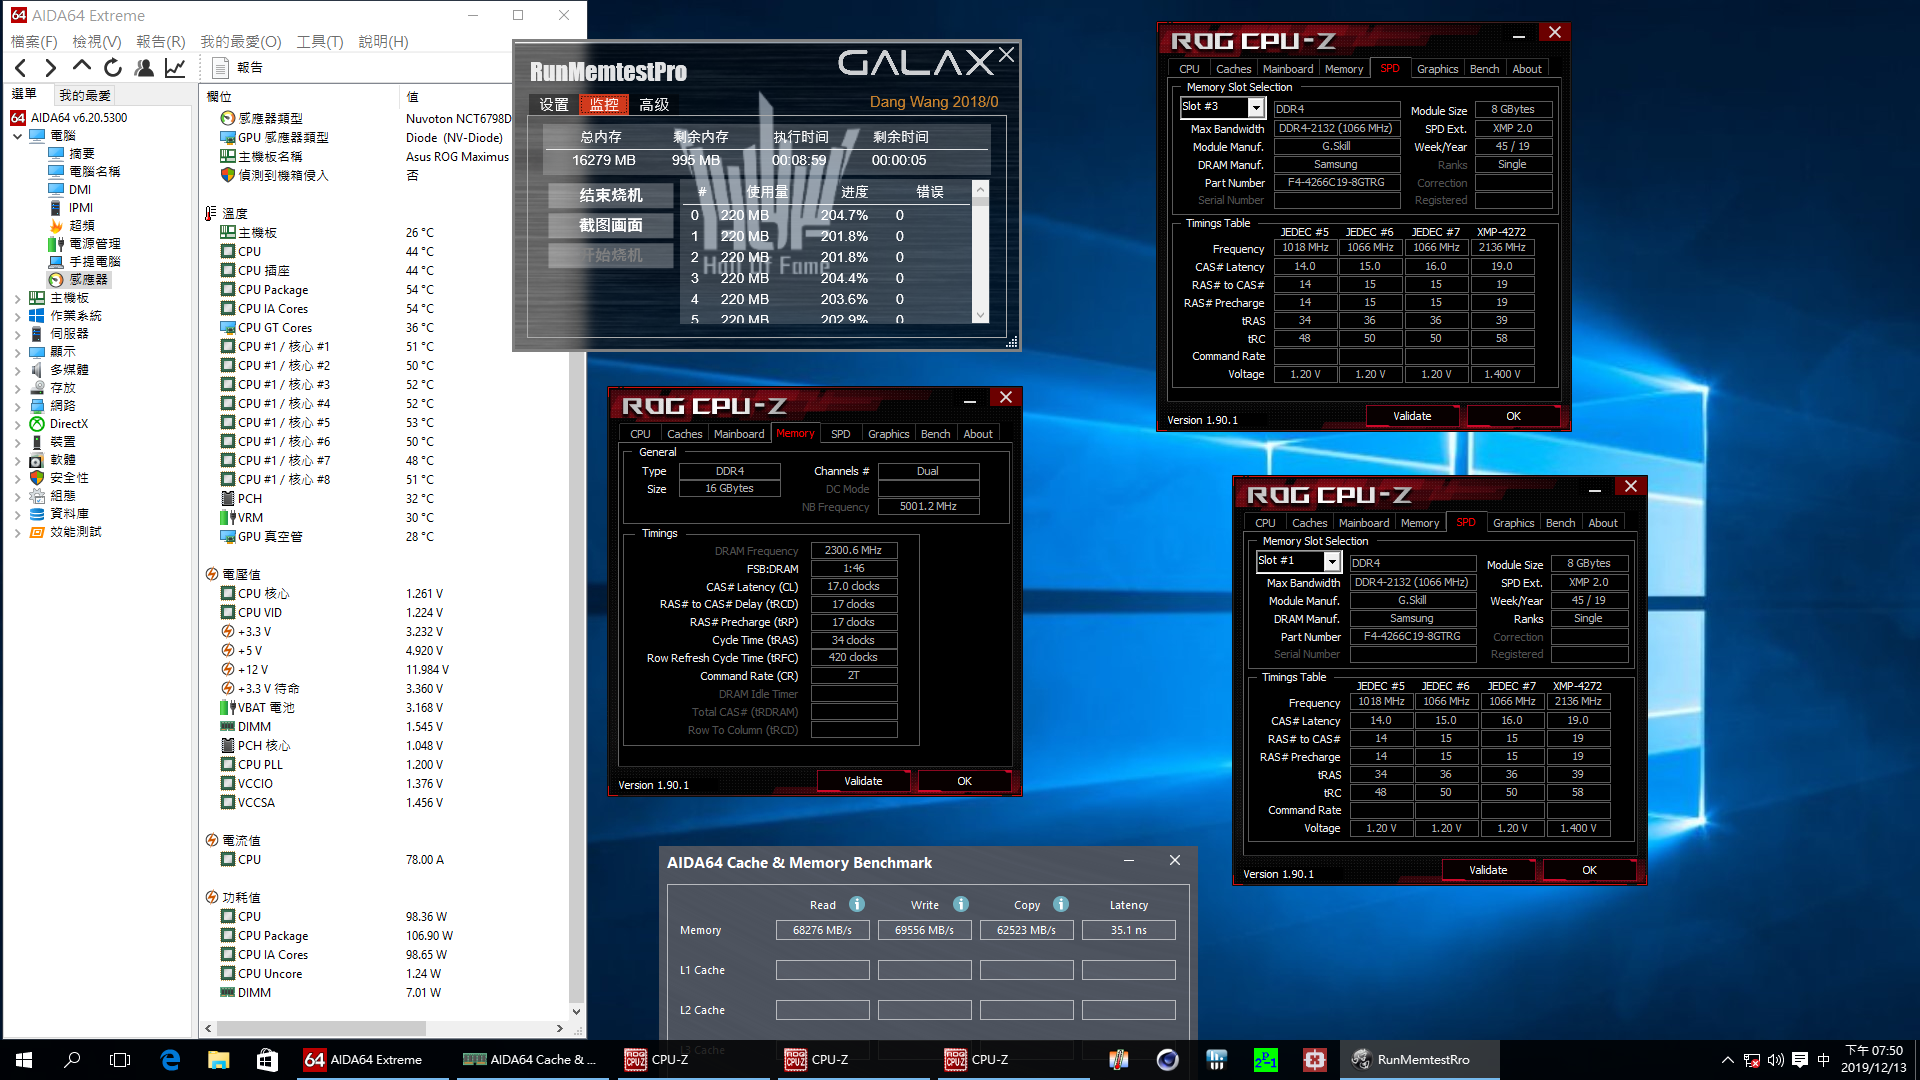The image size is (1920, 1080).
Task: Show hidden tray icons chevron
Action: point(1727,1060)
